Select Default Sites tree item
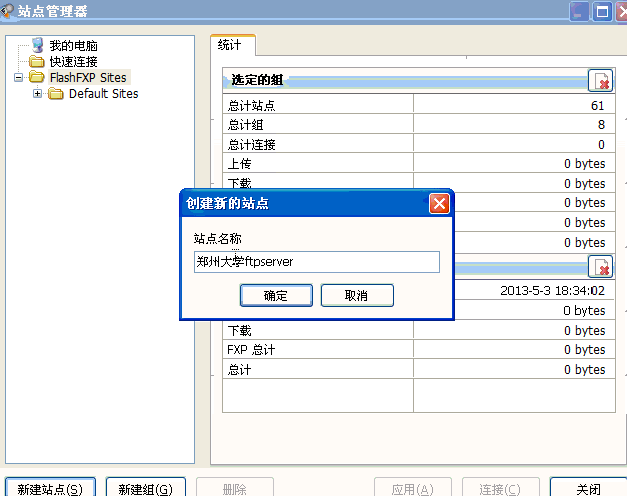This screenshot has width=627, height=496. point(104,94)
